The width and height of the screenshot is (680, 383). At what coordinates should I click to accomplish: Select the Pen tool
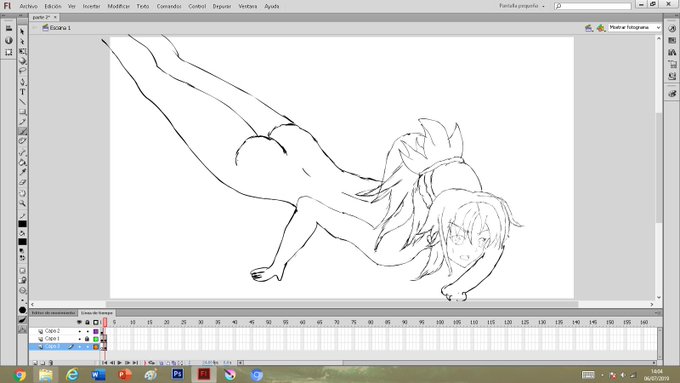click(x=23, y=82)
